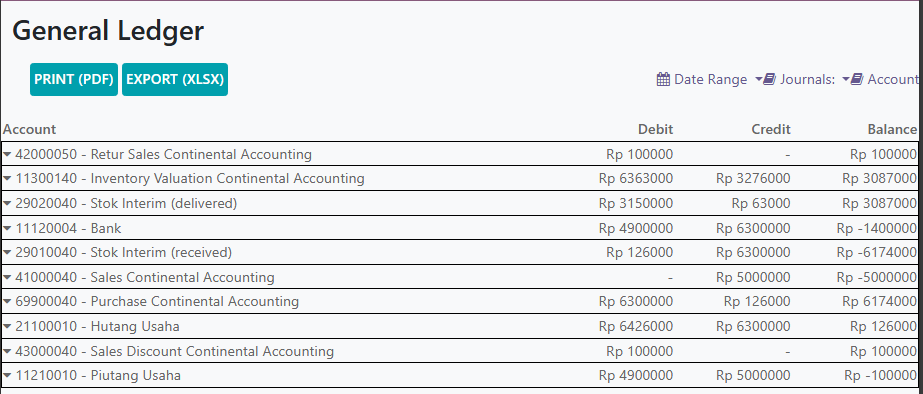Click the Date Range calendar icon
This screenshot has width=923, height=394.
[x=663, y=79]
